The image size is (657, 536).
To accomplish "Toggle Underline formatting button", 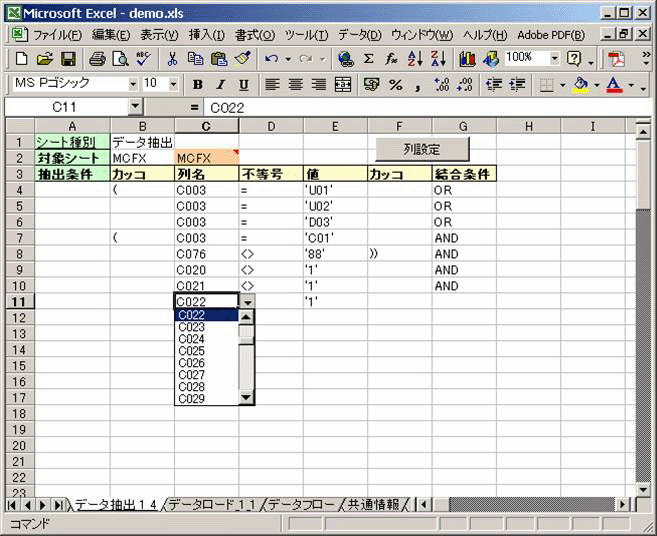I will [244, 84].
